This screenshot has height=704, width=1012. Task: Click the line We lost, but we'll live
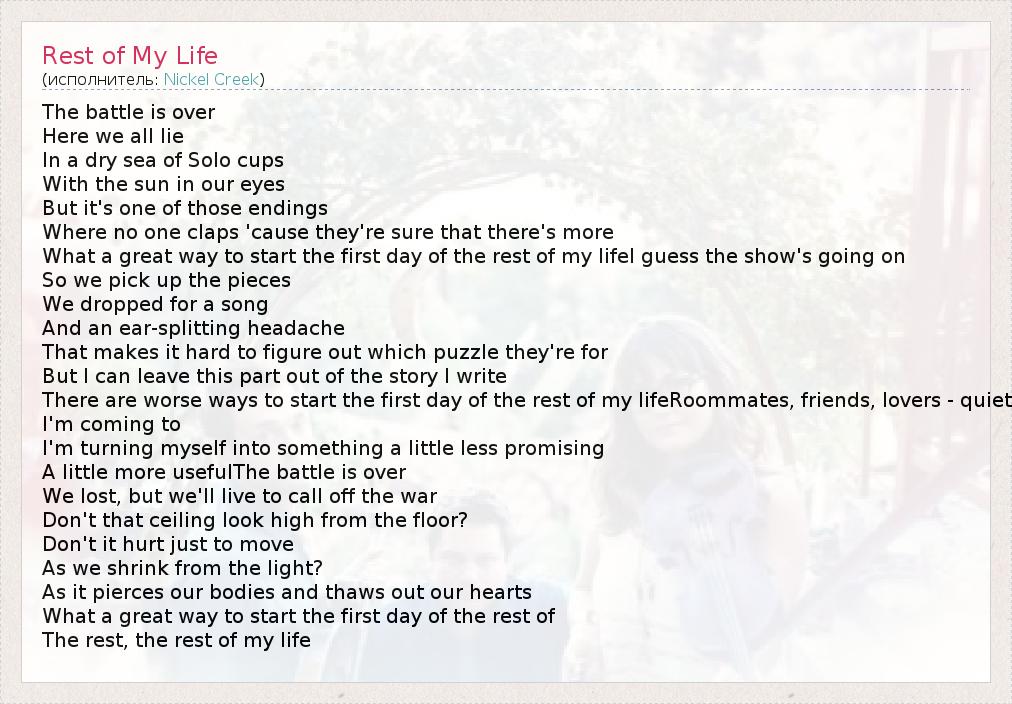coord(239,496)
